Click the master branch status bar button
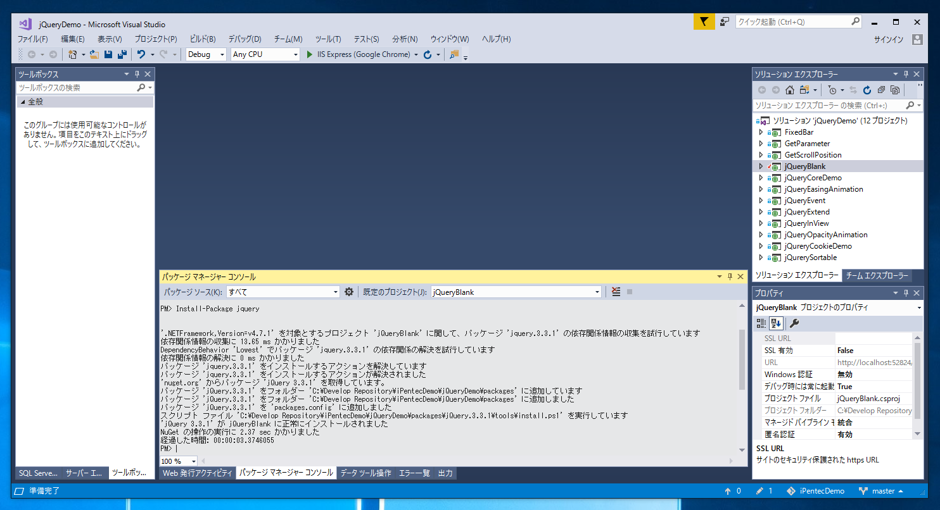This screenshot has width=940, height=510. point(881,491)
